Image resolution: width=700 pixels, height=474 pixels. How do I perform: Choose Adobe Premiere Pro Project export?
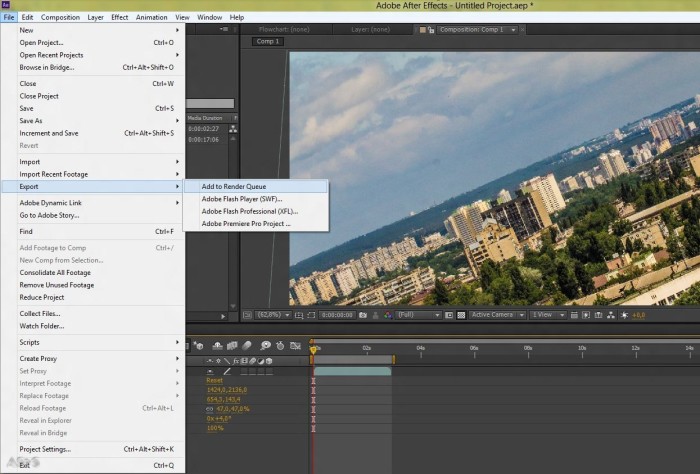pos(256,224)
